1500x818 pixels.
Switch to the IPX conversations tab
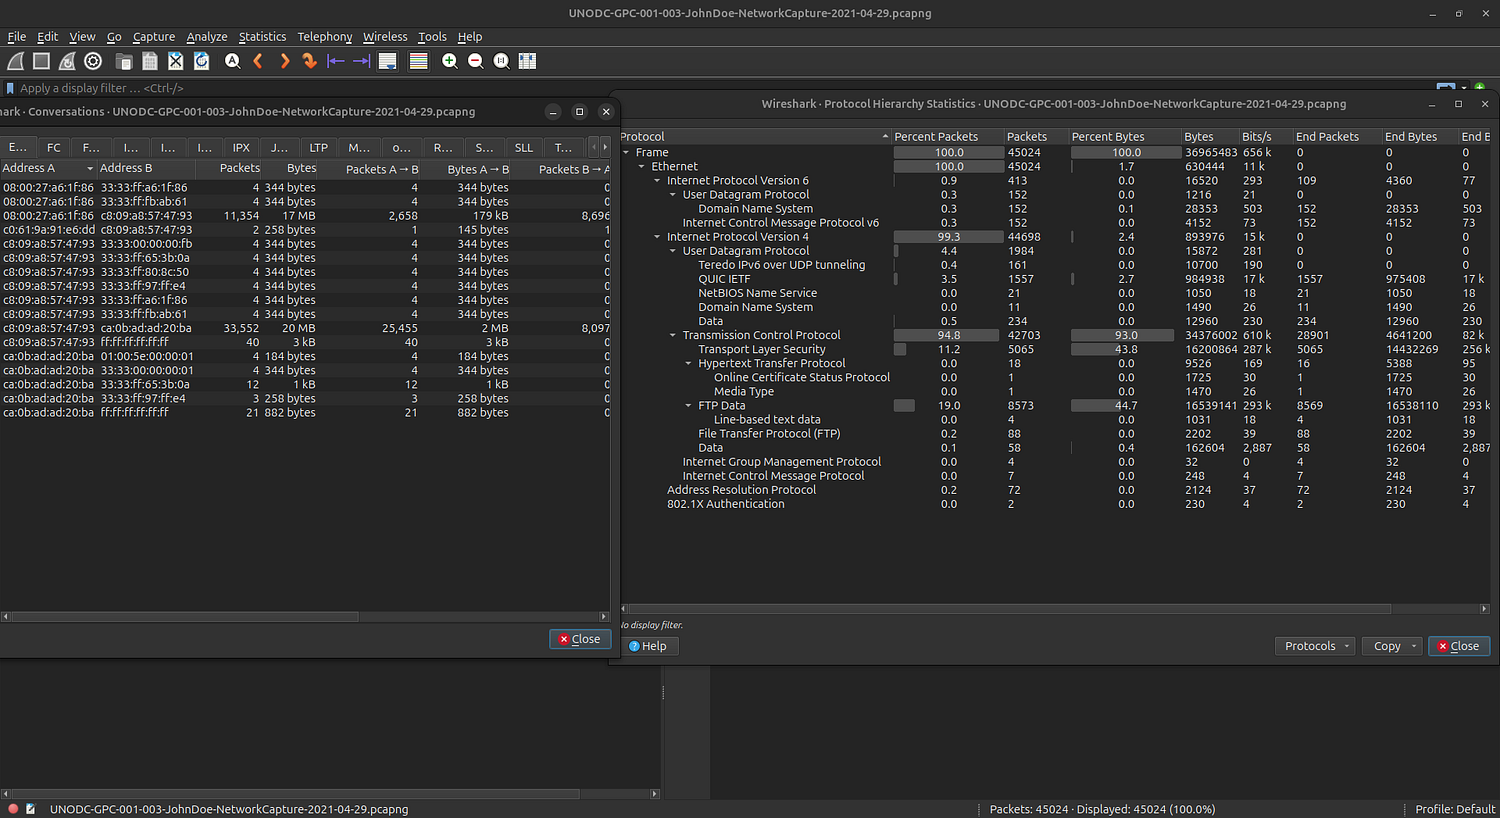click(241, 147)
